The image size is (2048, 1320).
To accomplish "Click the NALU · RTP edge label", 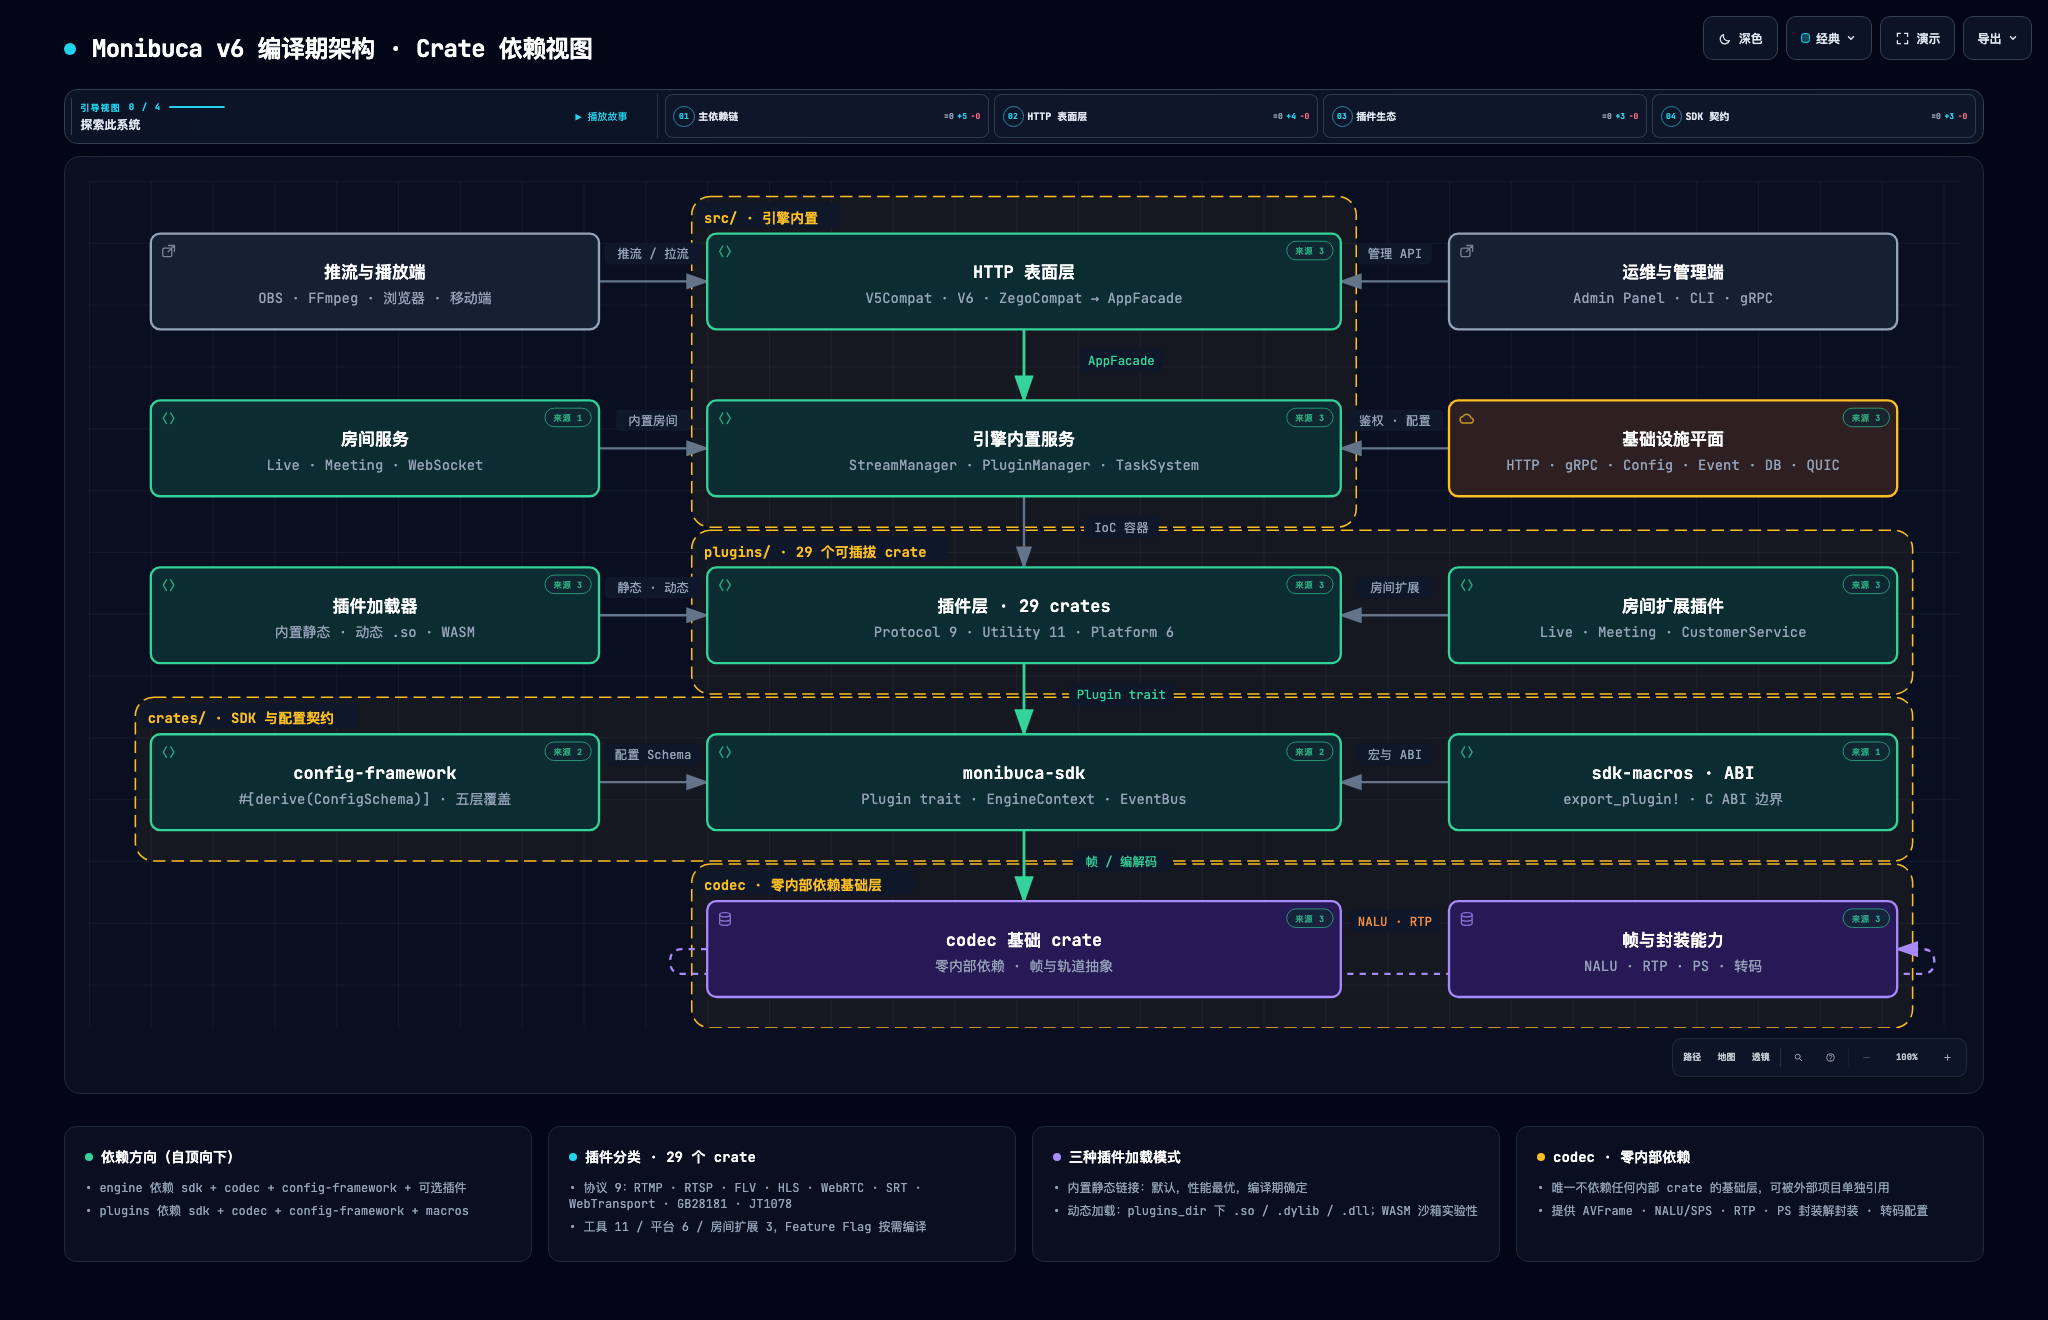I will tap(1394, 922).
